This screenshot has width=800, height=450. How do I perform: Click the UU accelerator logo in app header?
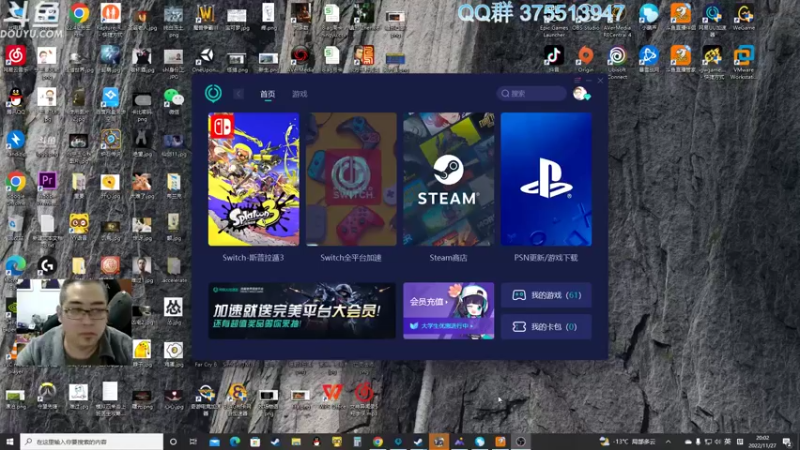213,93
